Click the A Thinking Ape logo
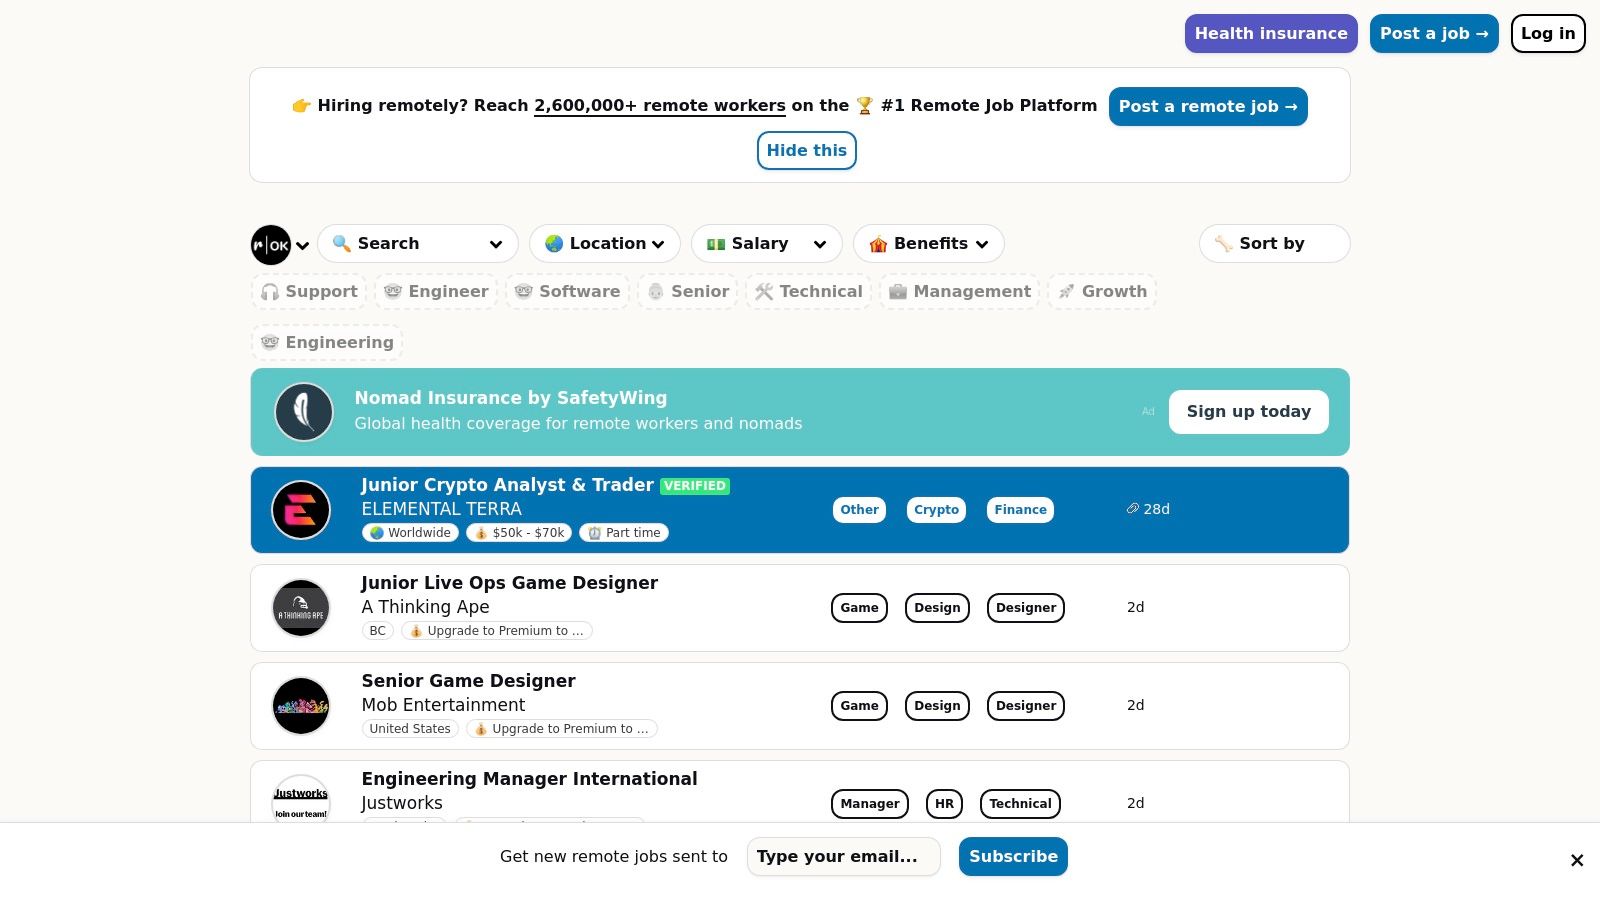1600x900 pixels. tap(301, 608)
